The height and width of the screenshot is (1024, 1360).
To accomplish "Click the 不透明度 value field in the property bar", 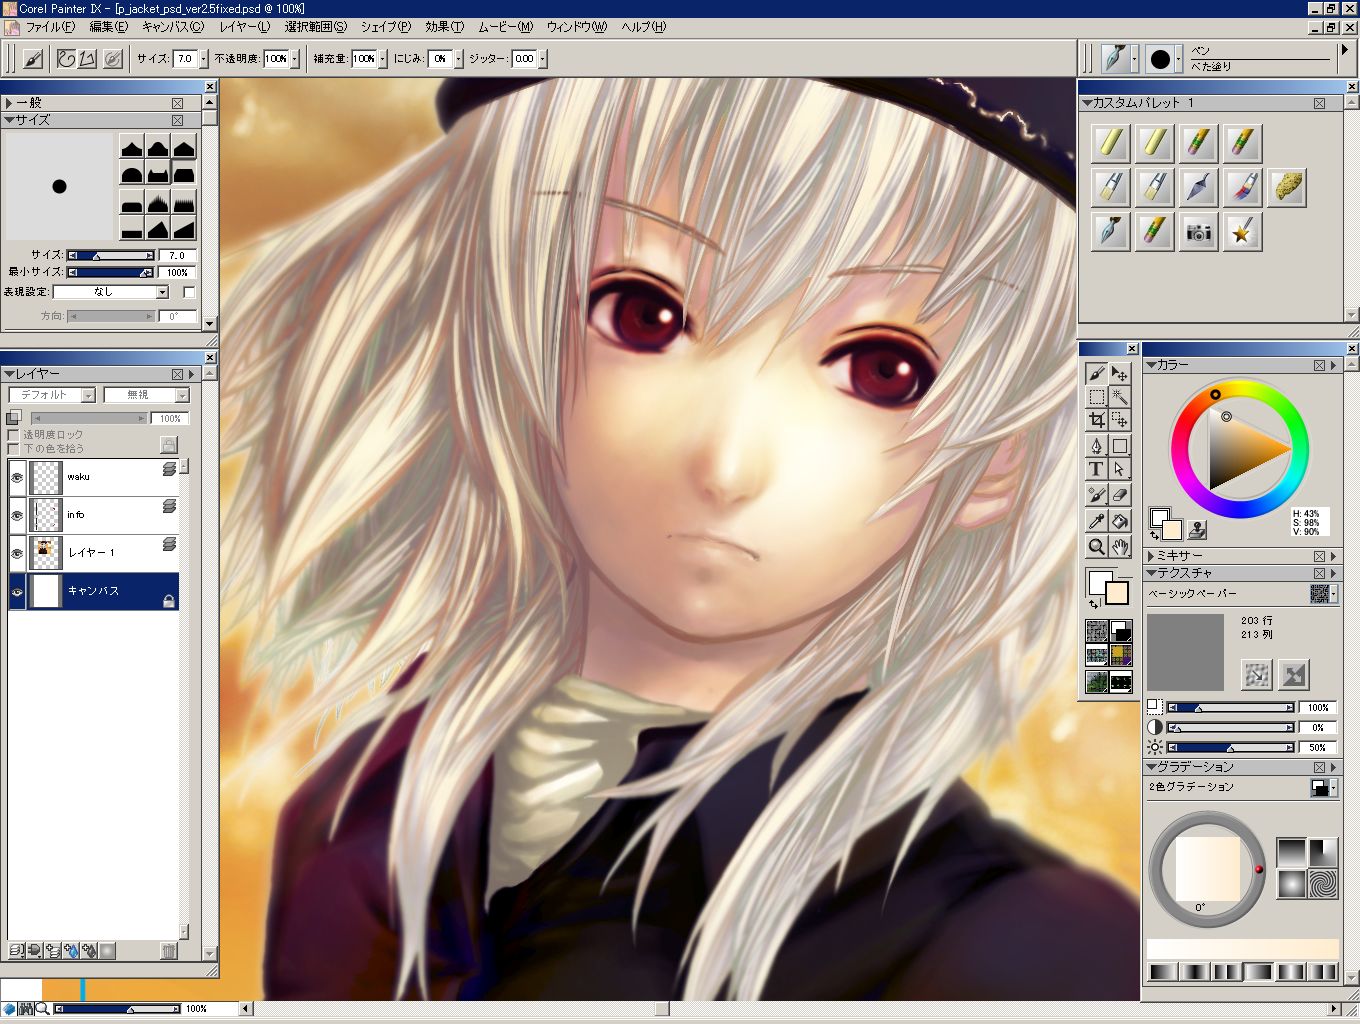I will point(276,59).
